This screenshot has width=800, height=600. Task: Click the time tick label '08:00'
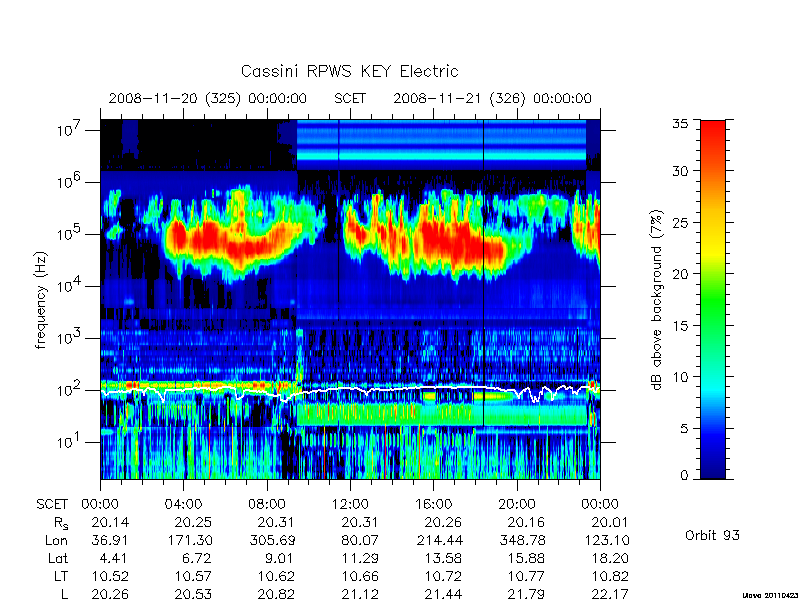267,504
